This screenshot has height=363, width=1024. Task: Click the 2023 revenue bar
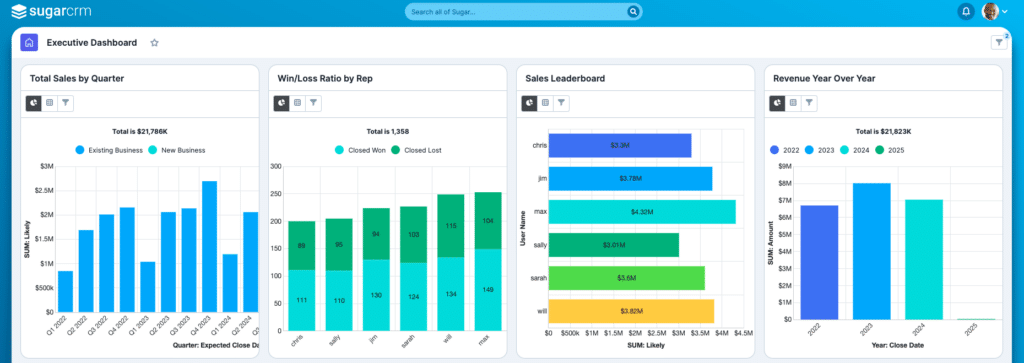pyautogui.click(x=871, y=251)
